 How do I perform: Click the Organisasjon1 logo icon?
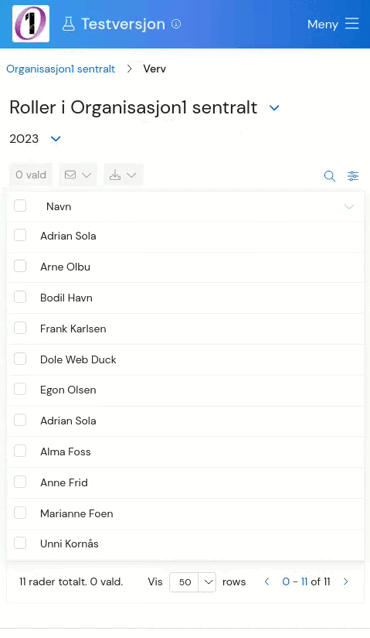[31, 24]
